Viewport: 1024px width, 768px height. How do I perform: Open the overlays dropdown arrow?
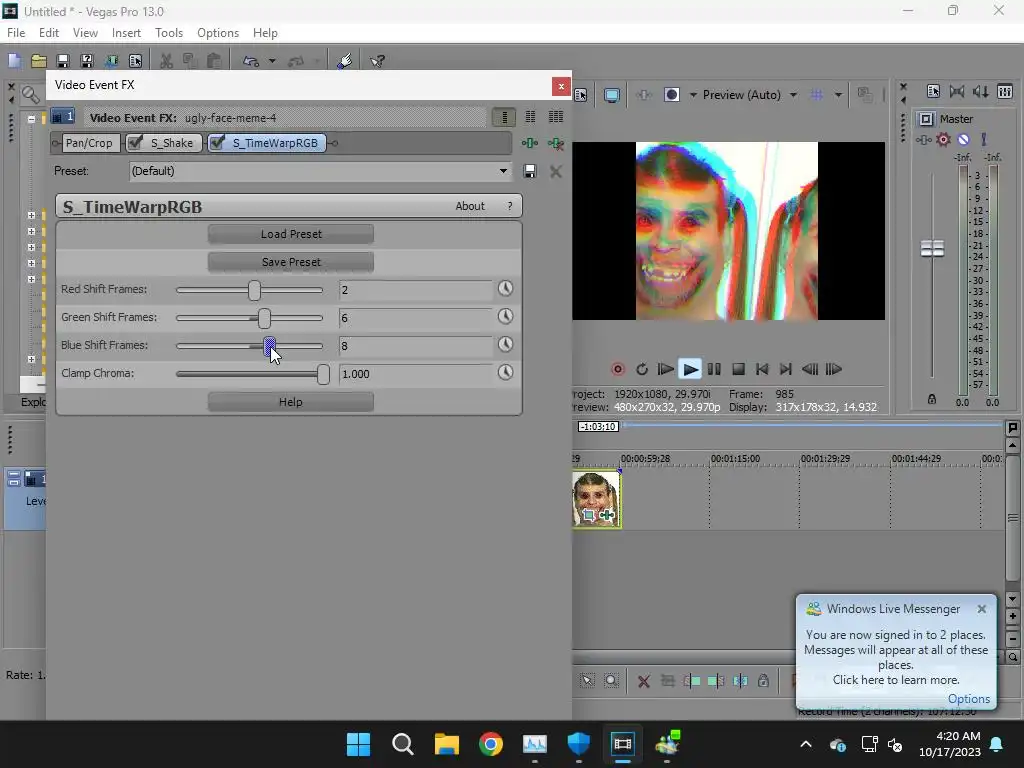point(838,95)
